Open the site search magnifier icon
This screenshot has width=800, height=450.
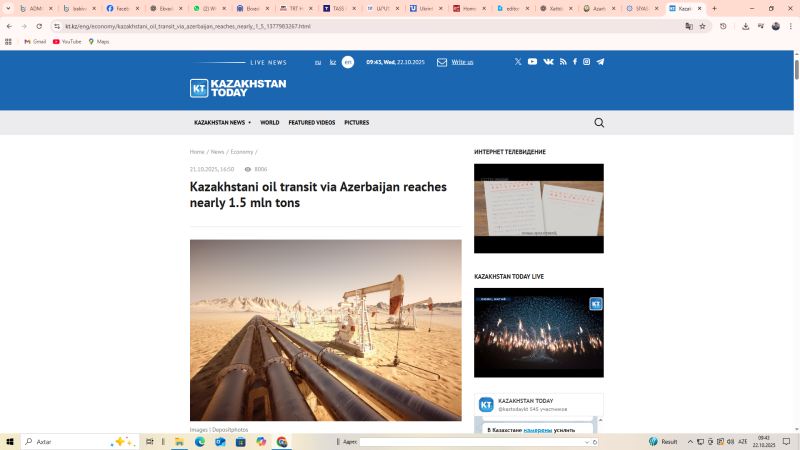(x=599, y=123)
